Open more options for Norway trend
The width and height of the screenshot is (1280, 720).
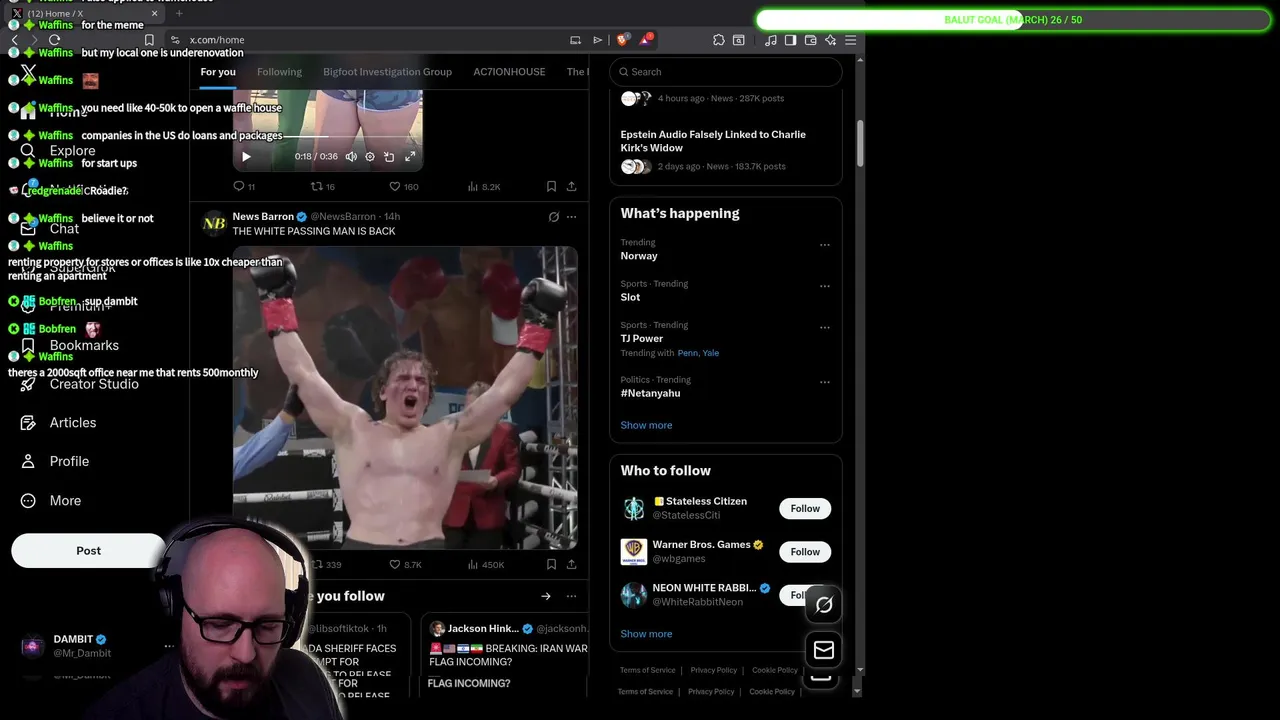pyautogui.click(x=825, y=244)
